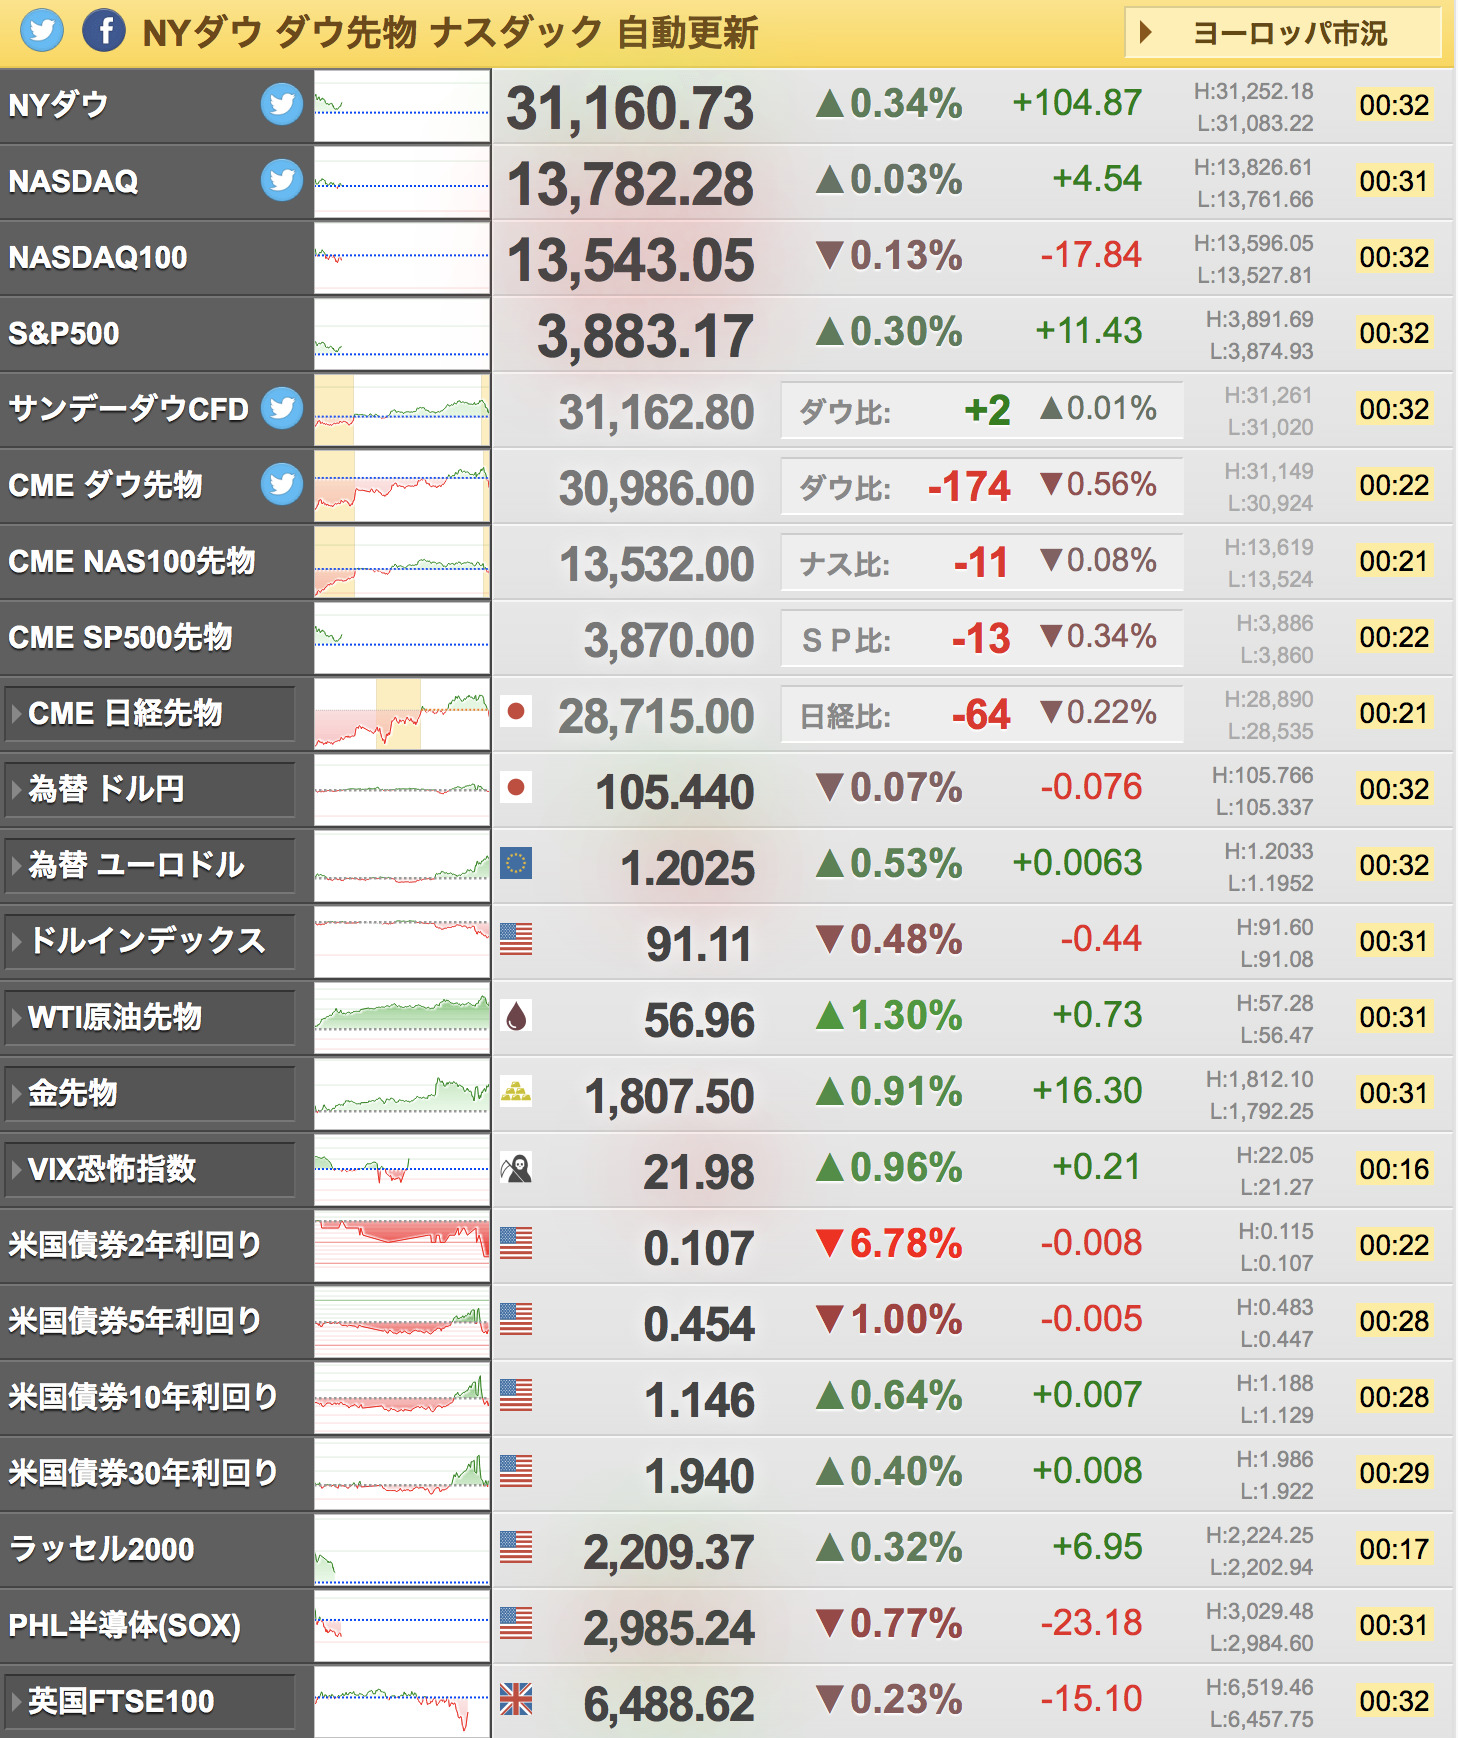Click the S&P500 row label

tap(64, 333)
